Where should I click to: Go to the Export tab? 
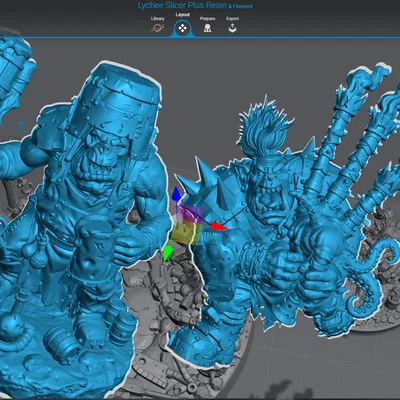tap(232, 25)
